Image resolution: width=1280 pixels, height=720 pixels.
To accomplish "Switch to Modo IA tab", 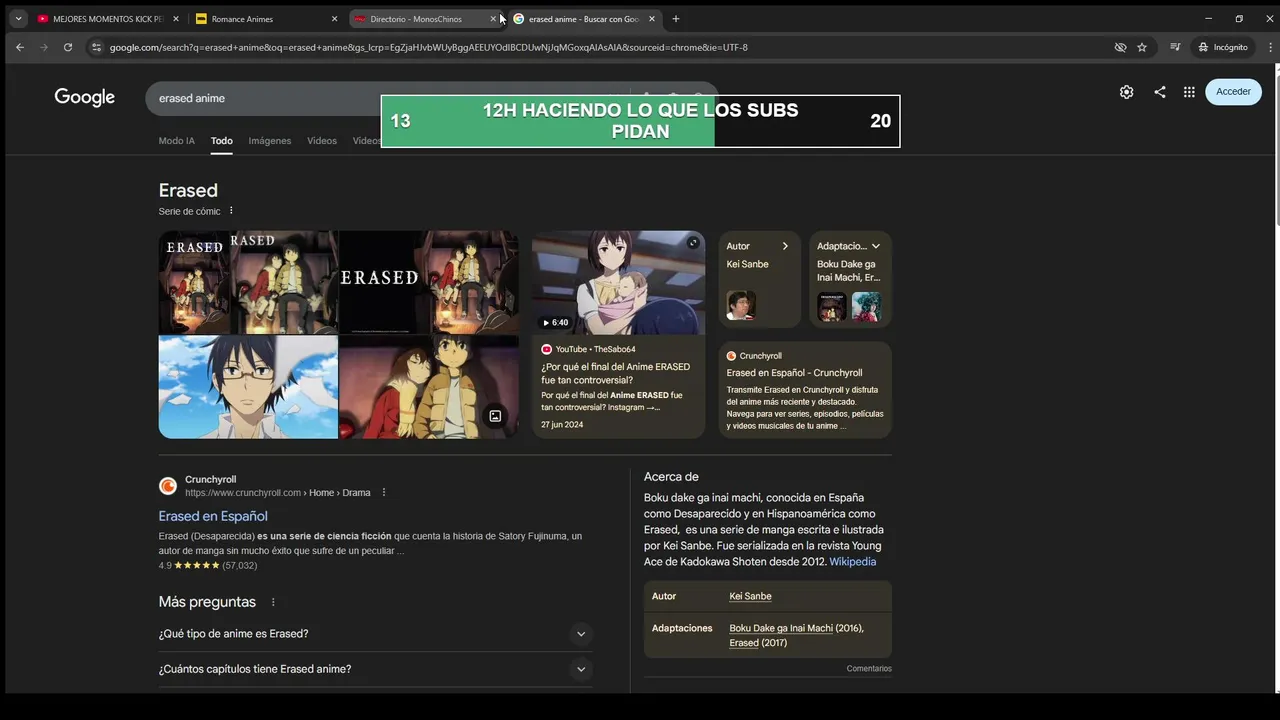I will (177, 141).
